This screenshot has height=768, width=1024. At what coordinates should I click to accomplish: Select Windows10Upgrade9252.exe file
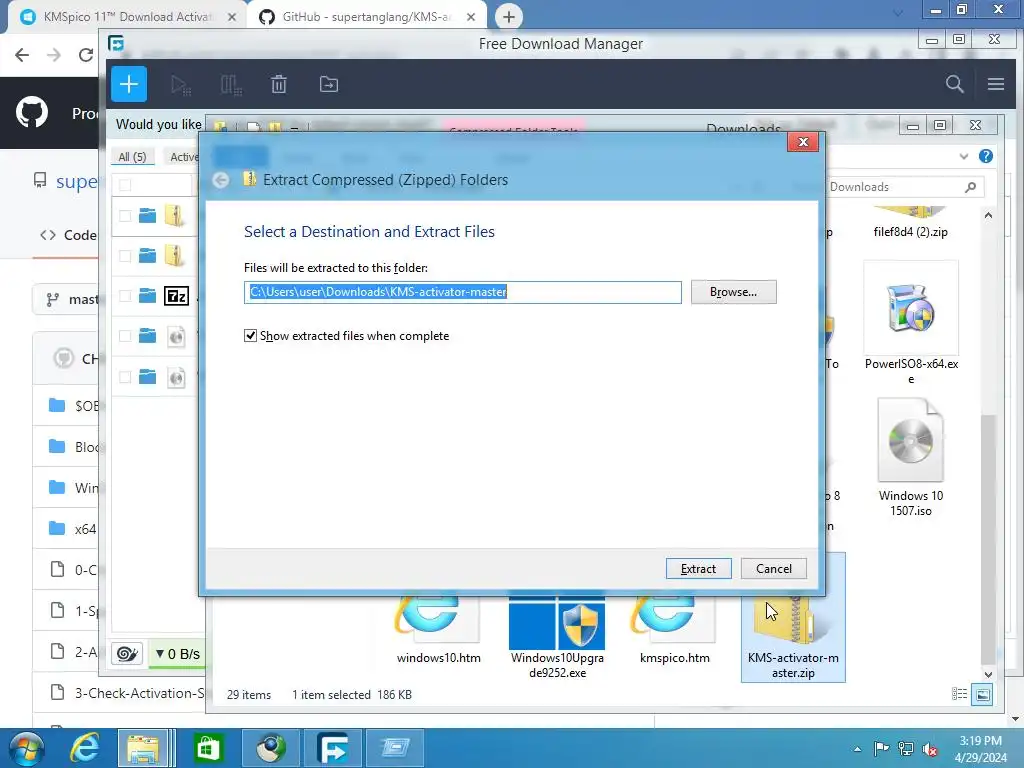(557, 636)
